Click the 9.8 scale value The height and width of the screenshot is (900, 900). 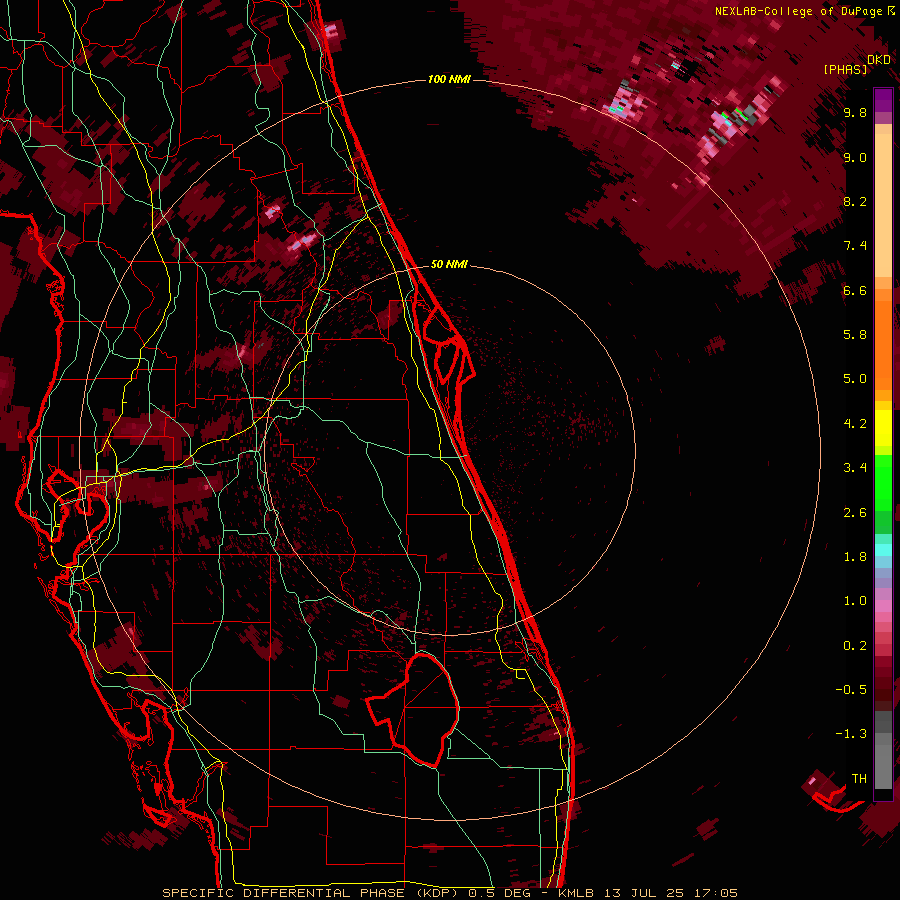(855, 112)
